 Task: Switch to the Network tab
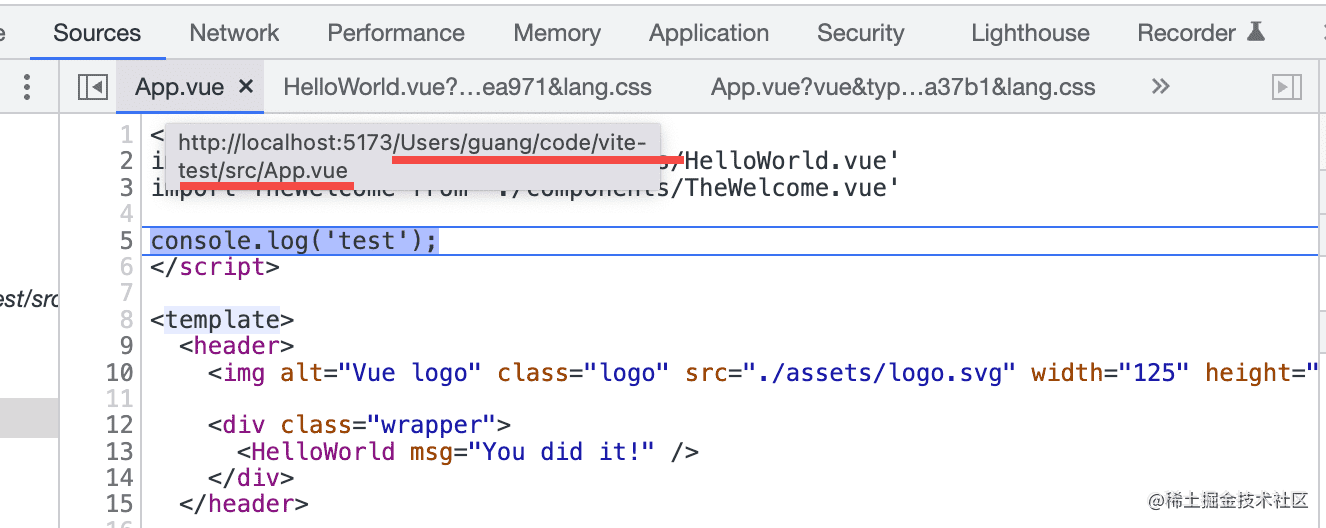coord(235,33)
